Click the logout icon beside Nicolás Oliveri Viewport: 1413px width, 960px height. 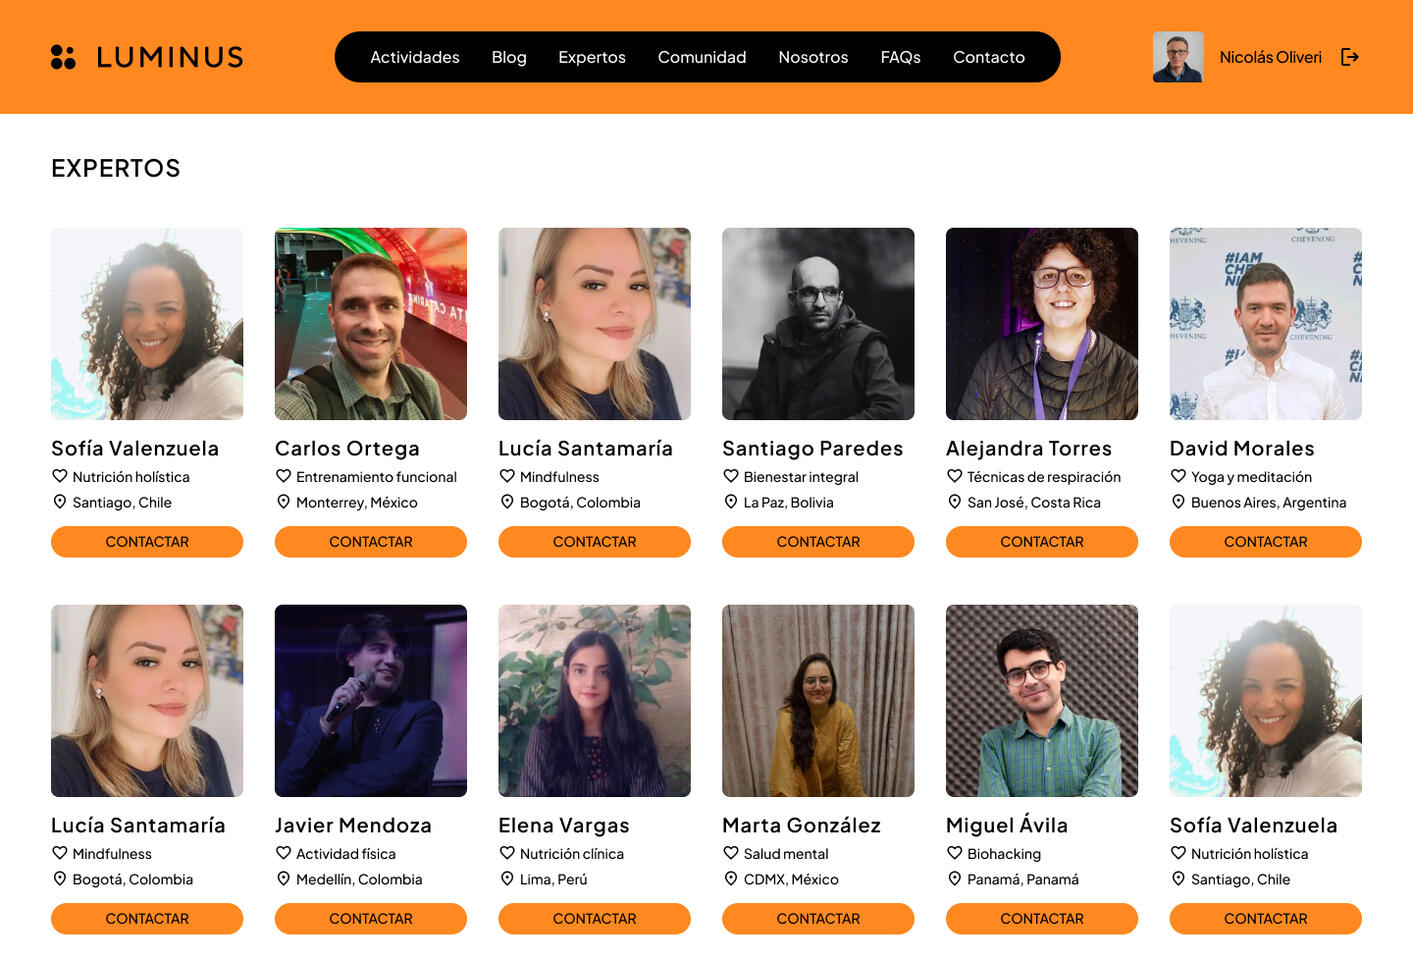click(x=1350, y=57)
